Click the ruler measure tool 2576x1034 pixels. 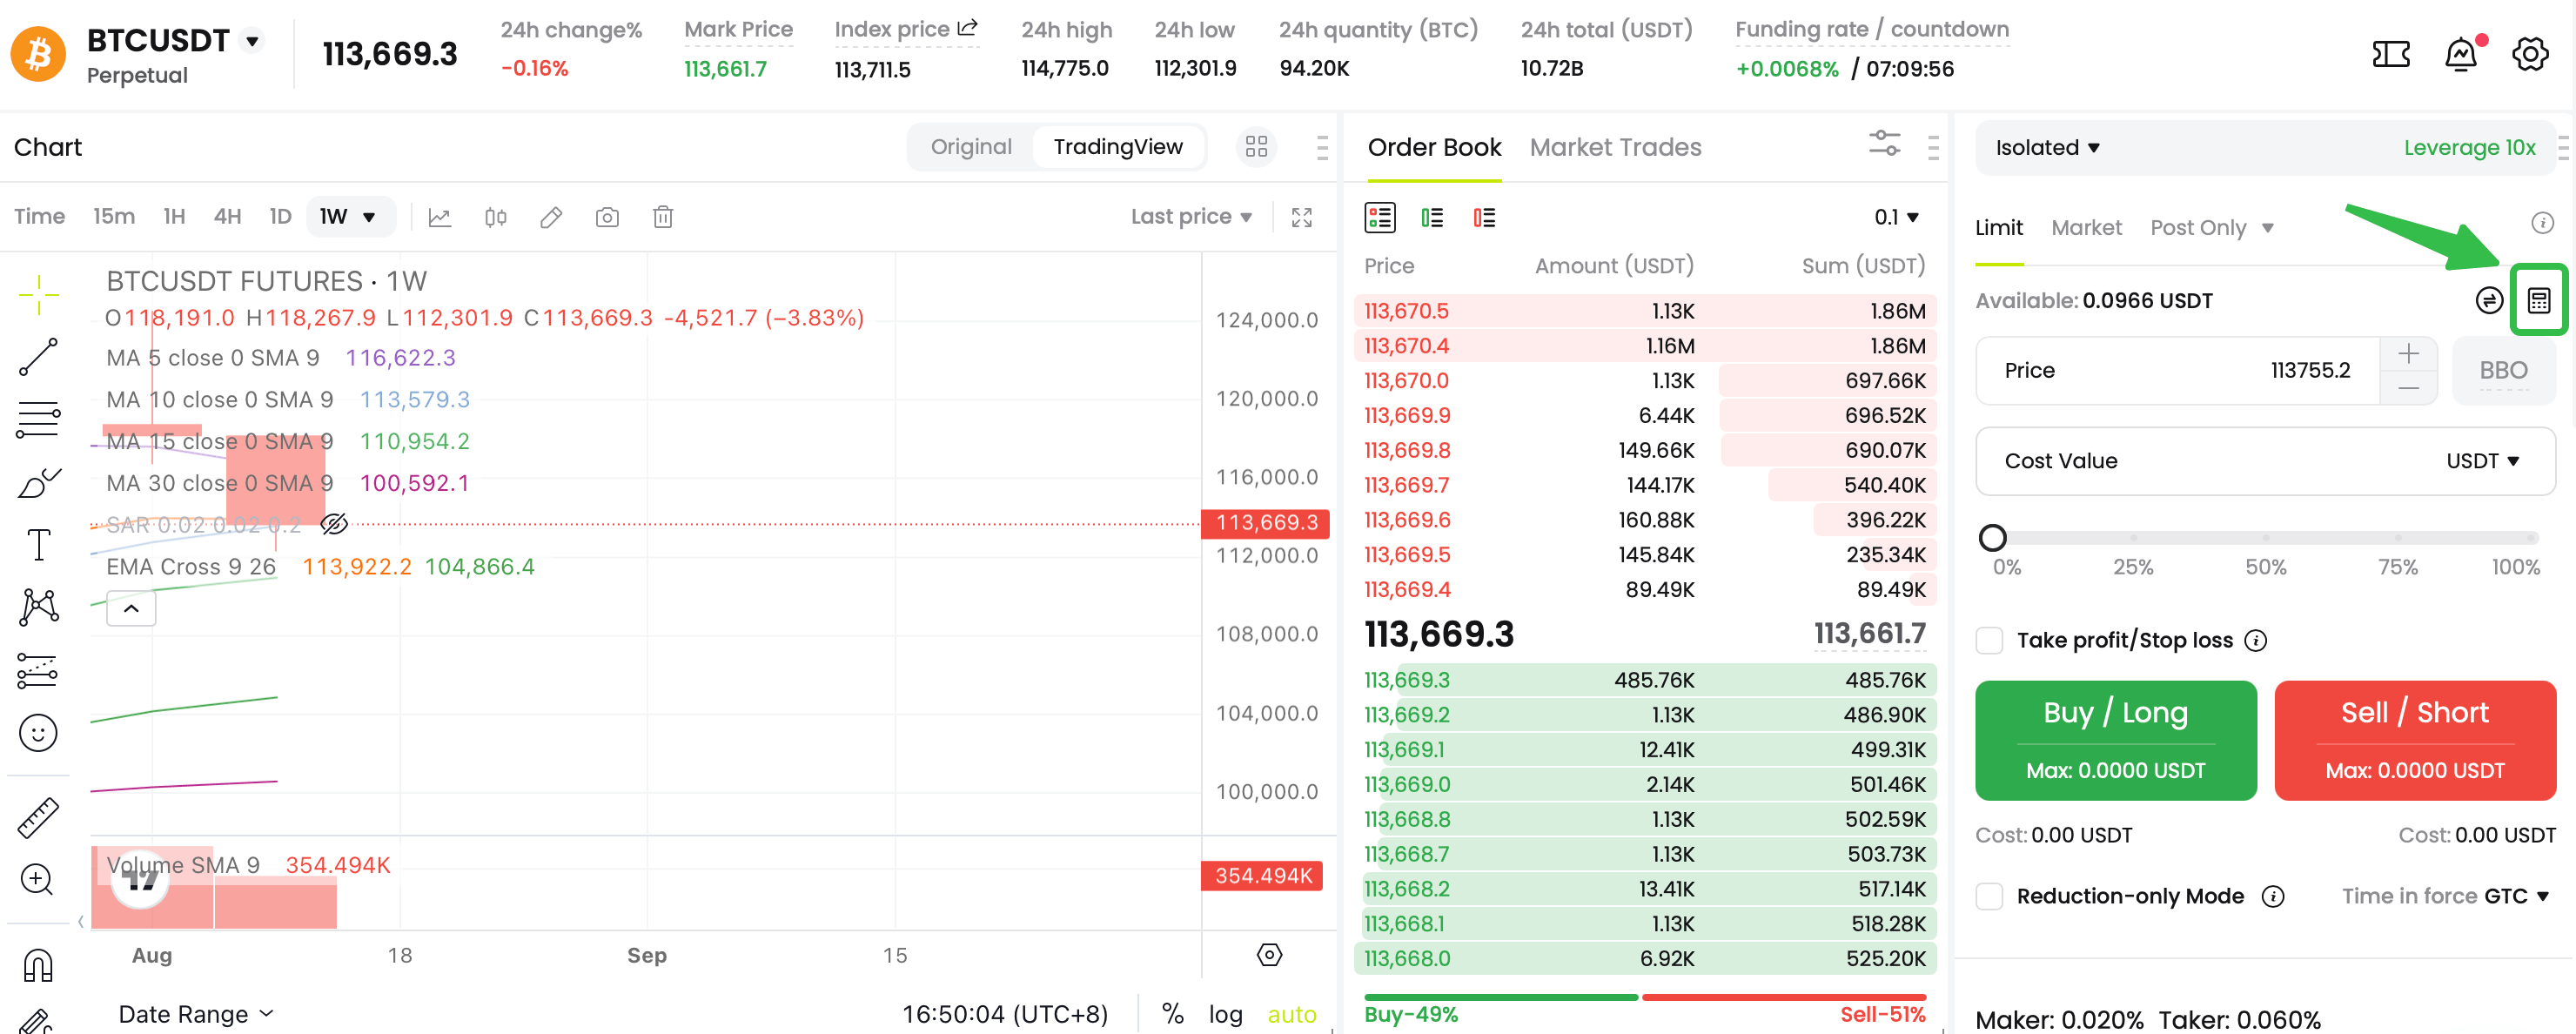point(38,817)
